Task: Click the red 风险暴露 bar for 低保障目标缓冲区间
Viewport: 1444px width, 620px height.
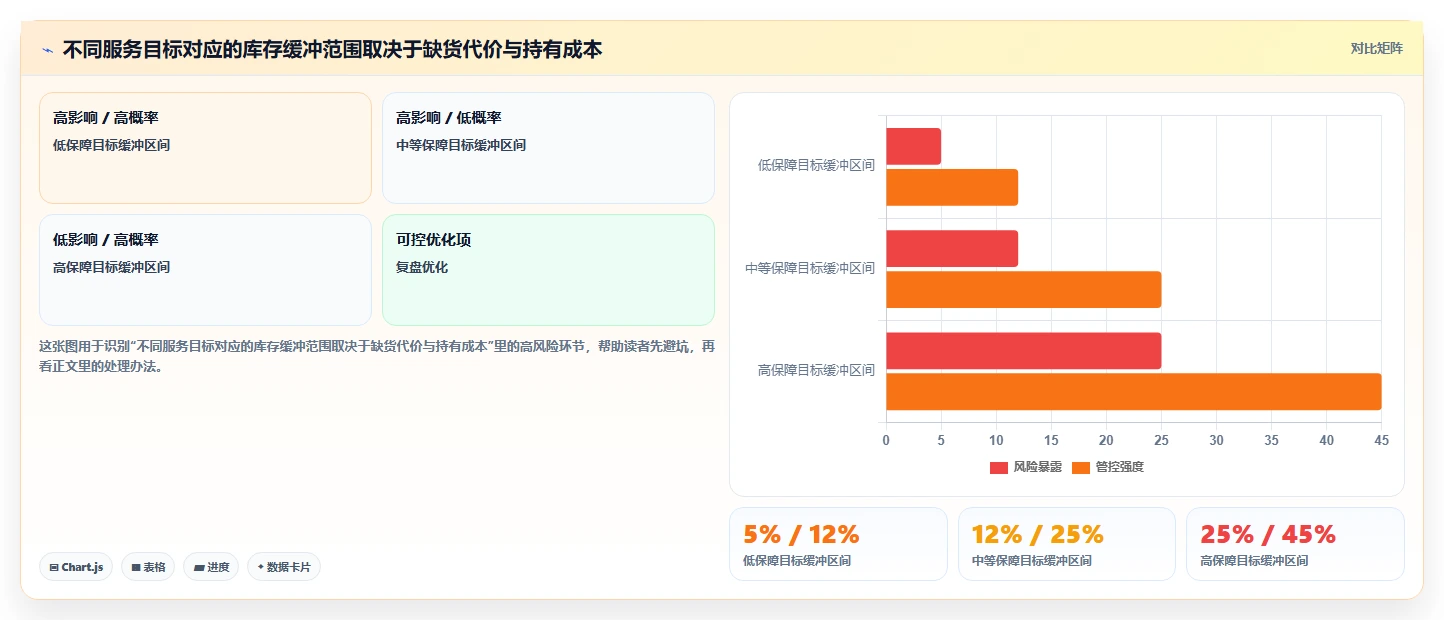Action: pos(913,146)
